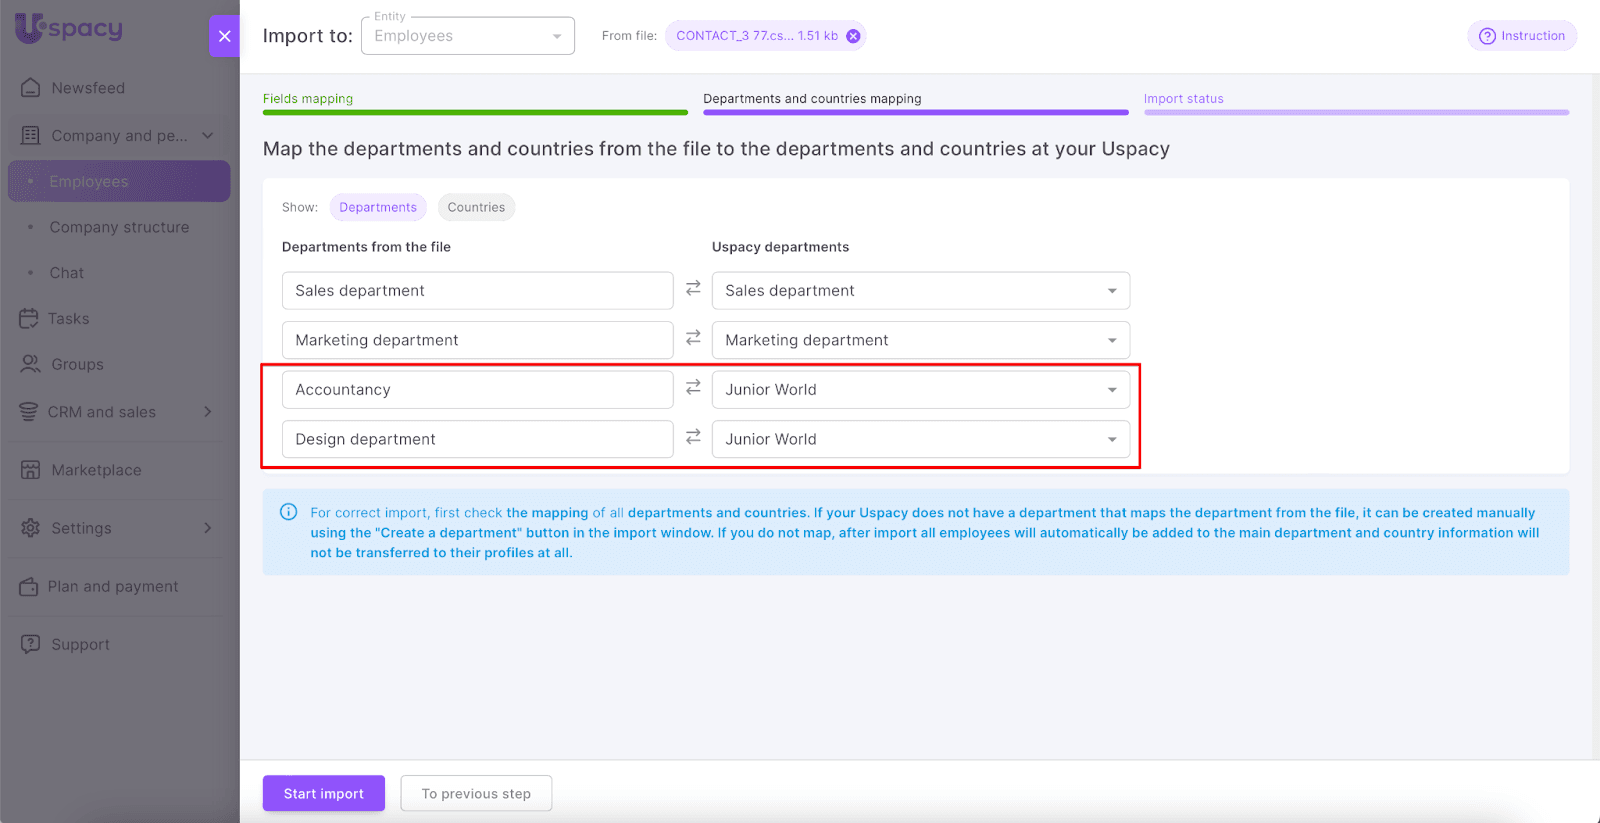Switch to the Countries filter chip
The width and height of the screenshot is (1600, 823).
(x=476, y=207)
